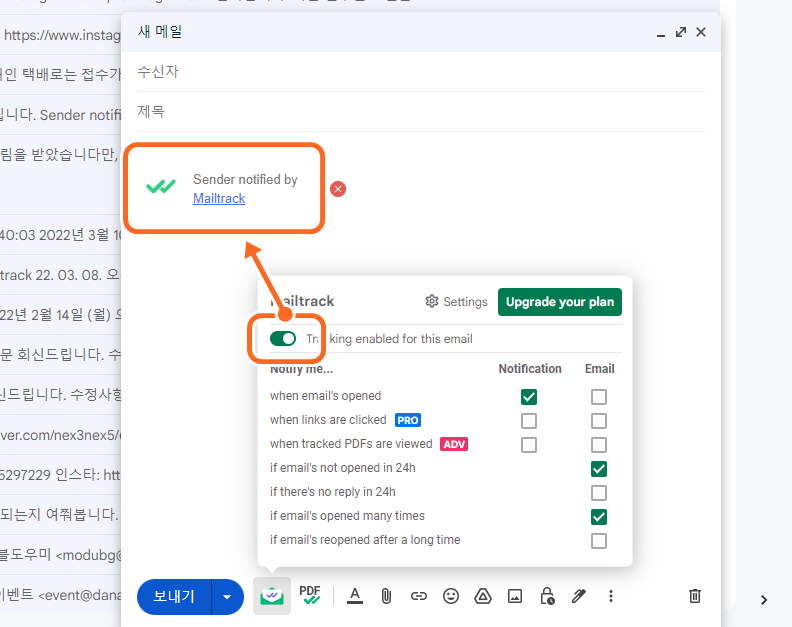Attach a file with the paperclip icon
The image size is (792, 627).
pos(386,596)
